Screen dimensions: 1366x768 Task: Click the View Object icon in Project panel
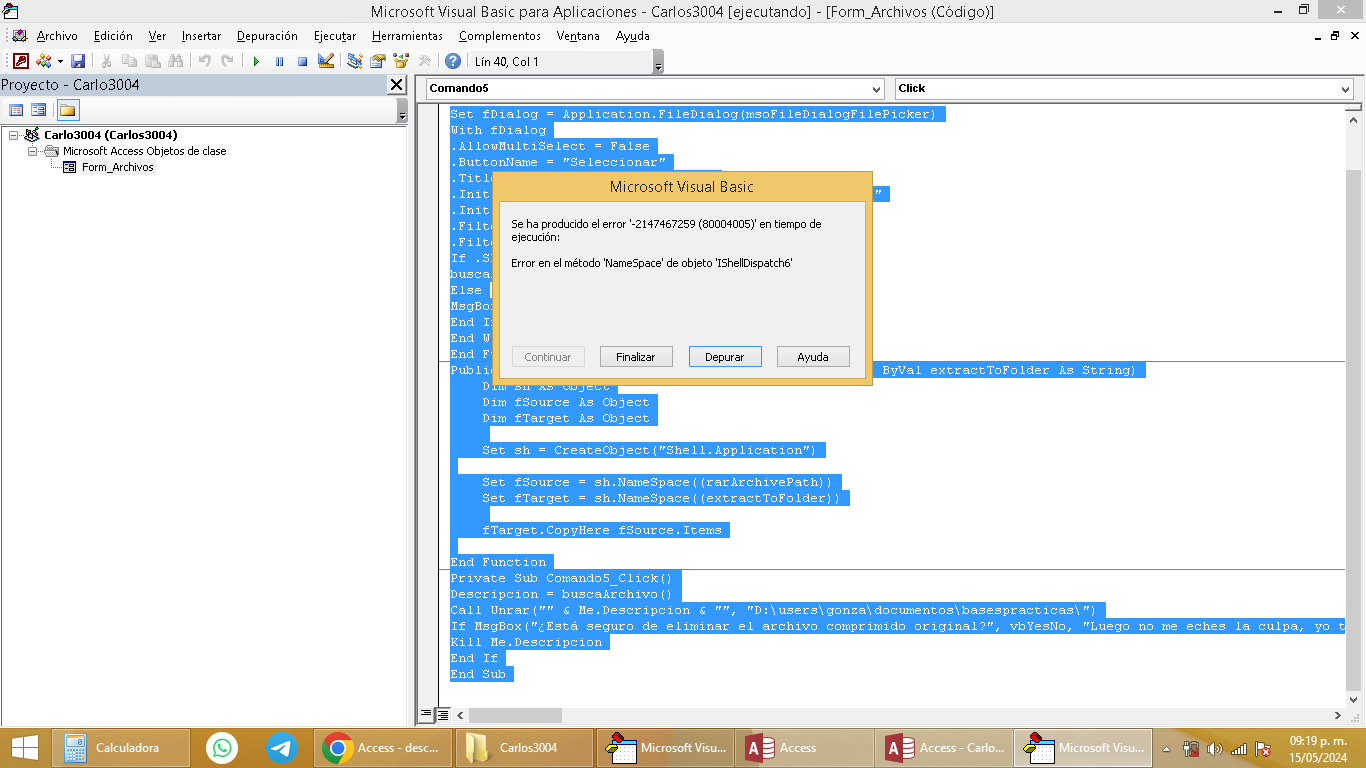point(39,110)
